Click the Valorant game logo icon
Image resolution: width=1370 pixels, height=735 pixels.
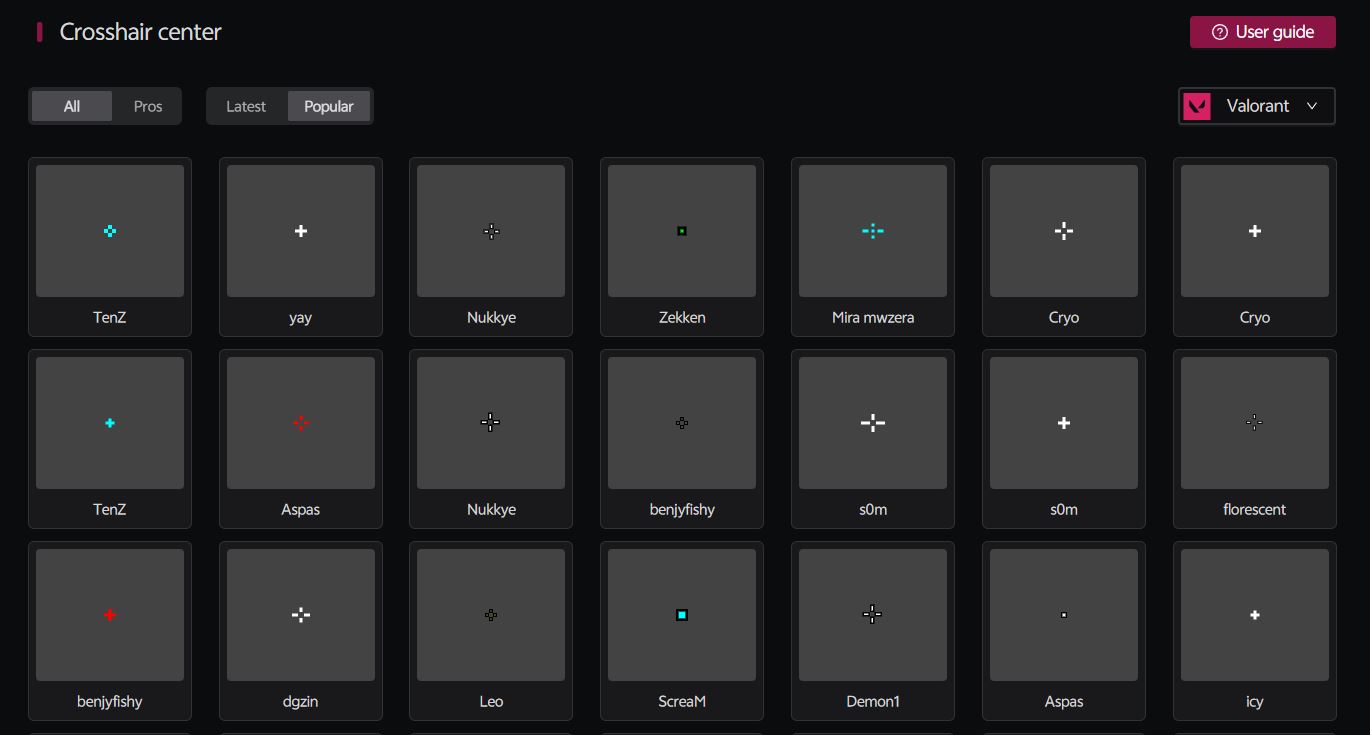[1197, 106]
